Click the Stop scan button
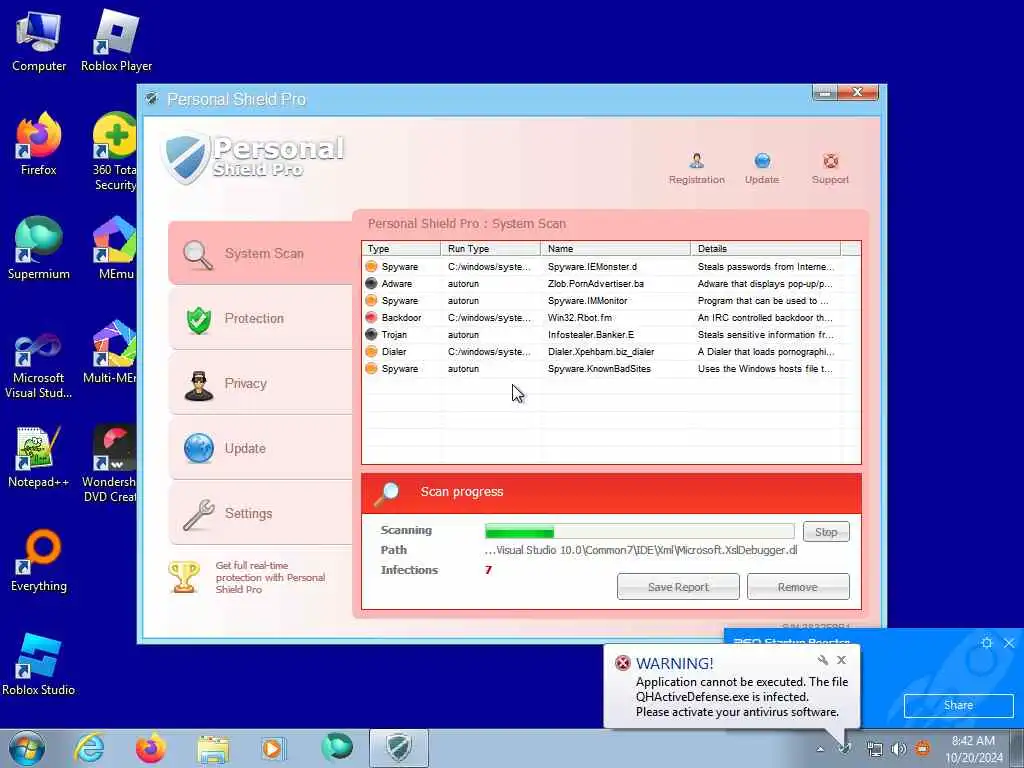Image resolution: width=1024 pixels, height=768 pixels. [x=826, y=532]
